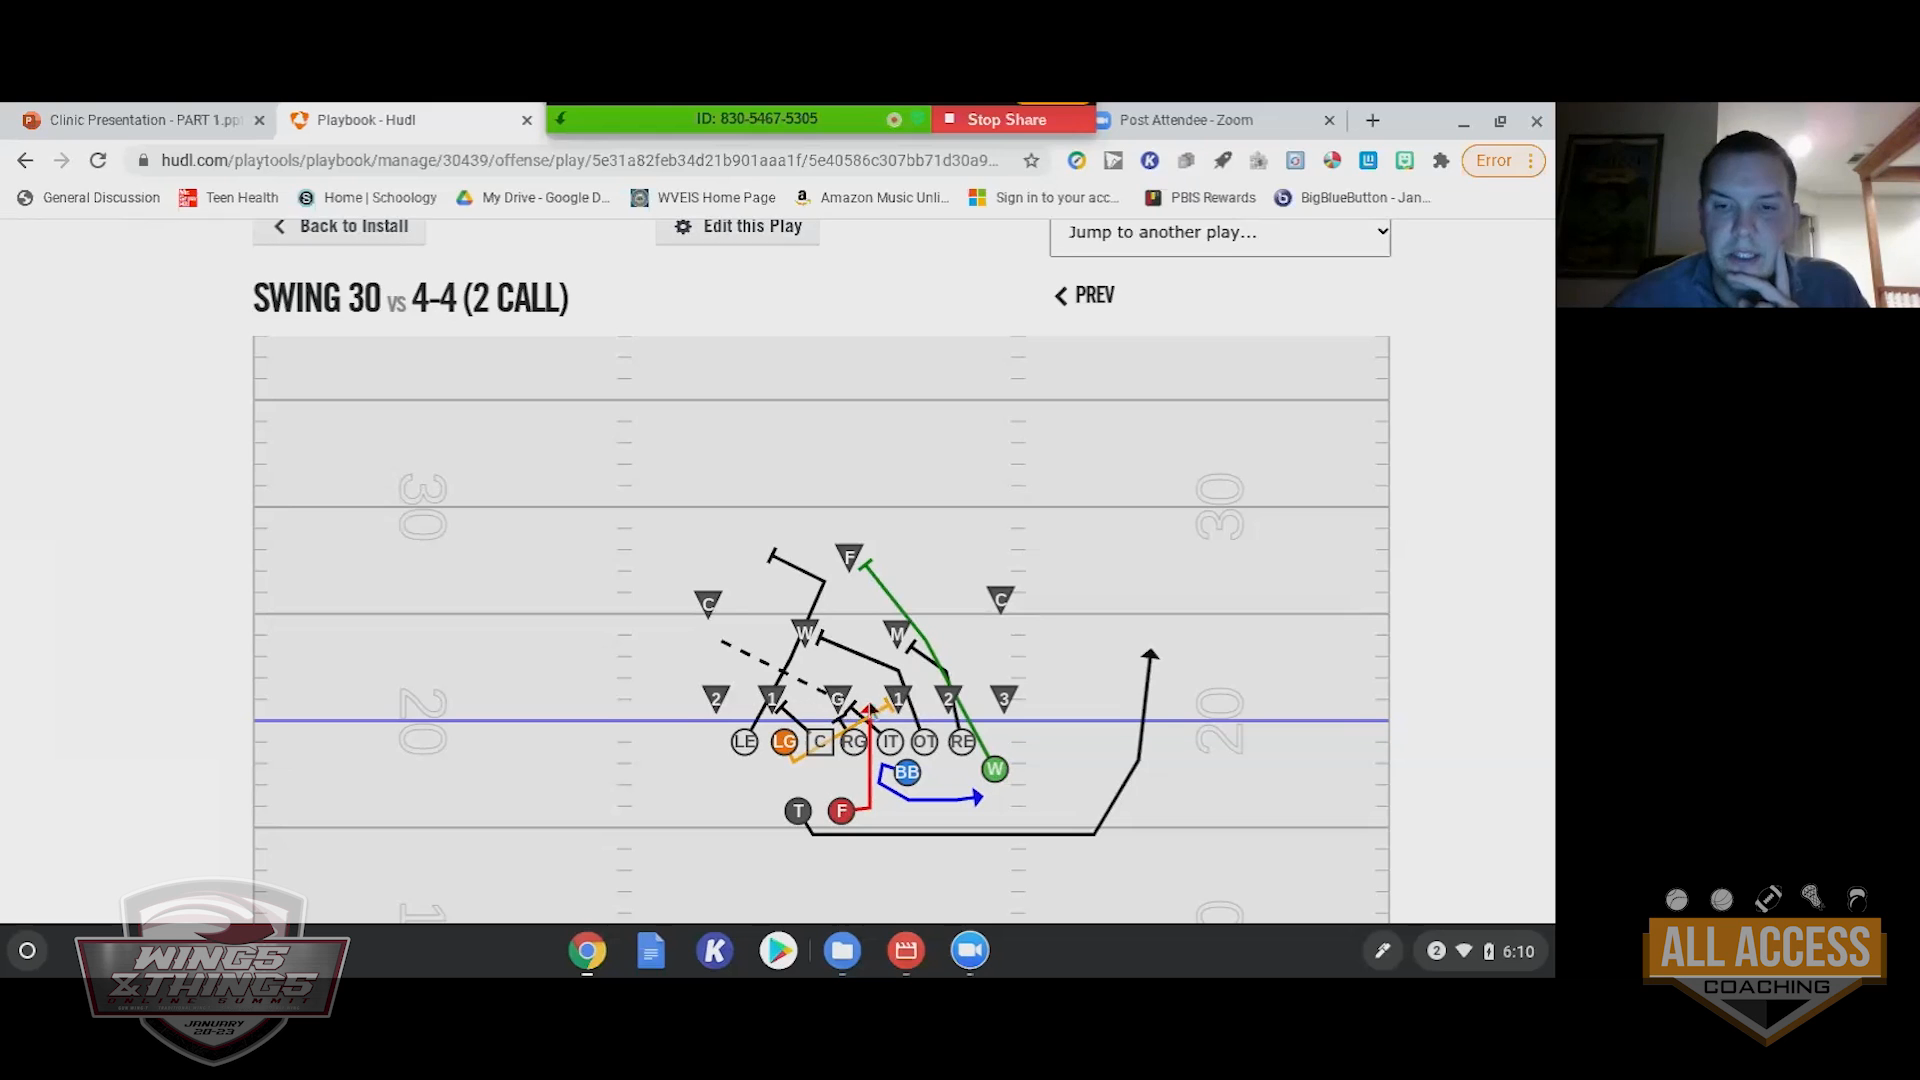The image size is (1920, 1080).
Task: Open the Error menu in Chrome toolbar
Action: point(1502,160)
